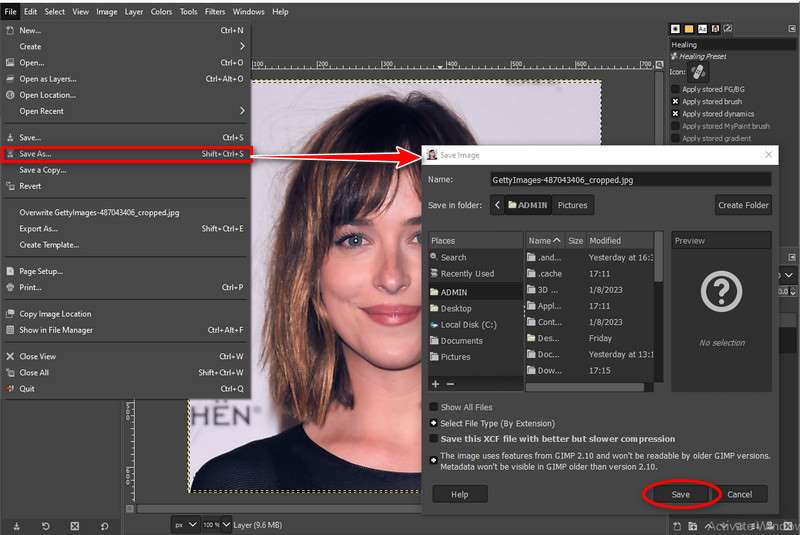Open the dropdown chevron at right dock edge
Viewport: 800px width, 535px height.
pos(789,275)
